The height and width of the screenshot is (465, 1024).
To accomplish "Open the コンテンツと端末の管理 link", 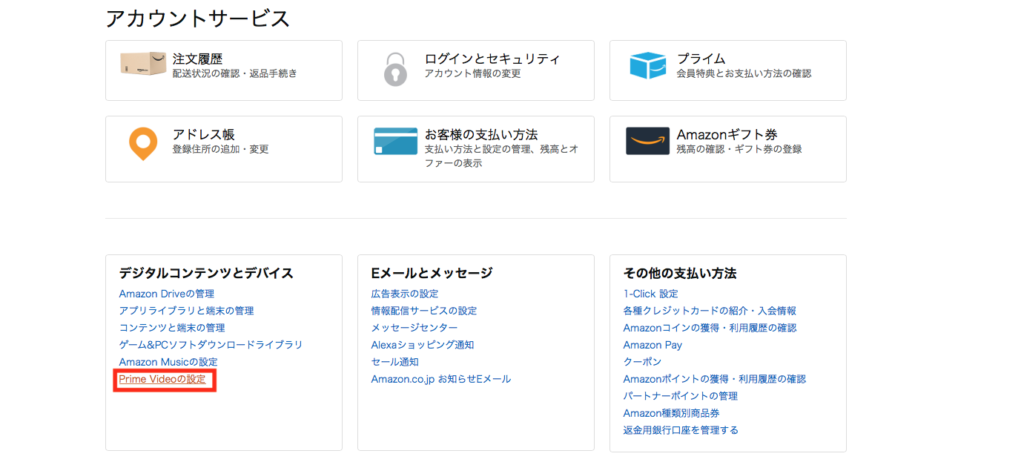I will 172,328.
